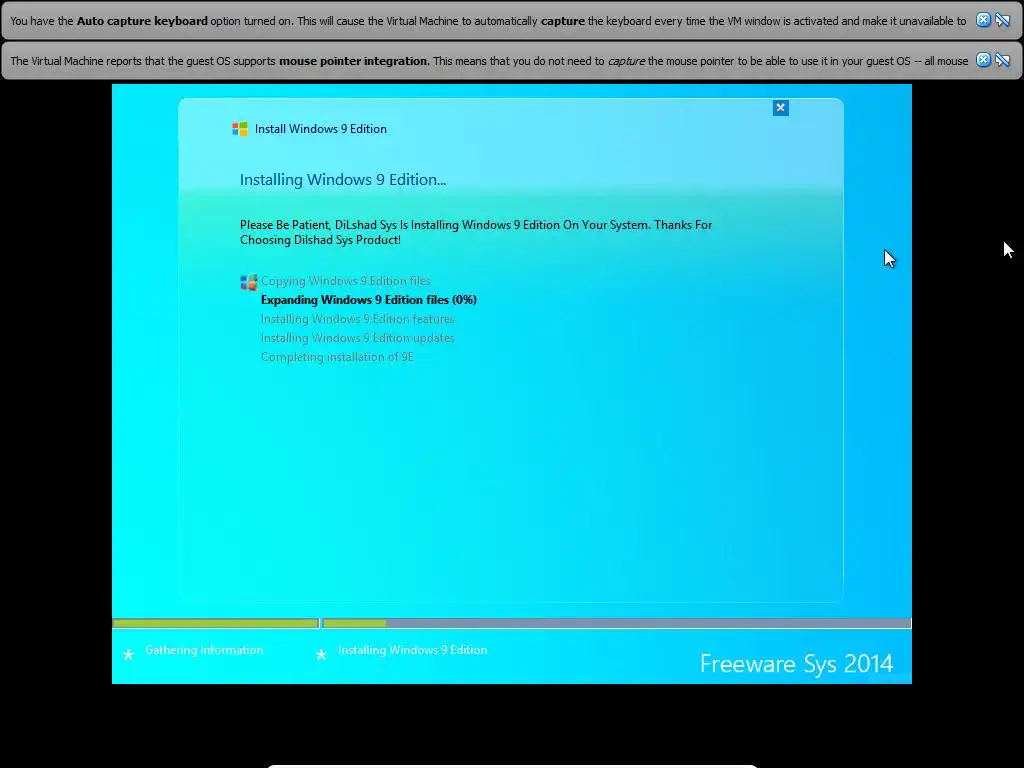
Task: Click the 'Gathering Information' footer label
Action: click(x=204, y=650)
